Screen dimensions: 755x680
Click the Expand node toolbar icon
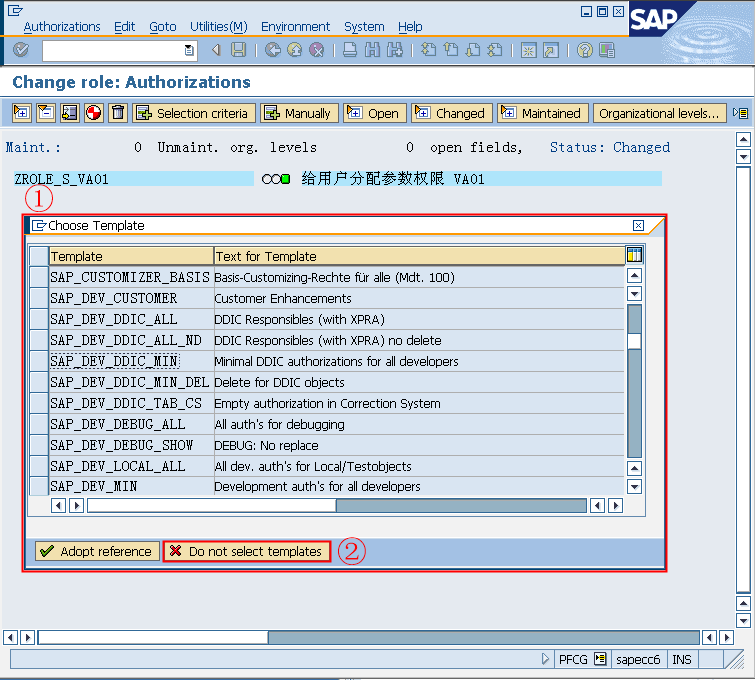pyautogui.click(x=22, y=113)
